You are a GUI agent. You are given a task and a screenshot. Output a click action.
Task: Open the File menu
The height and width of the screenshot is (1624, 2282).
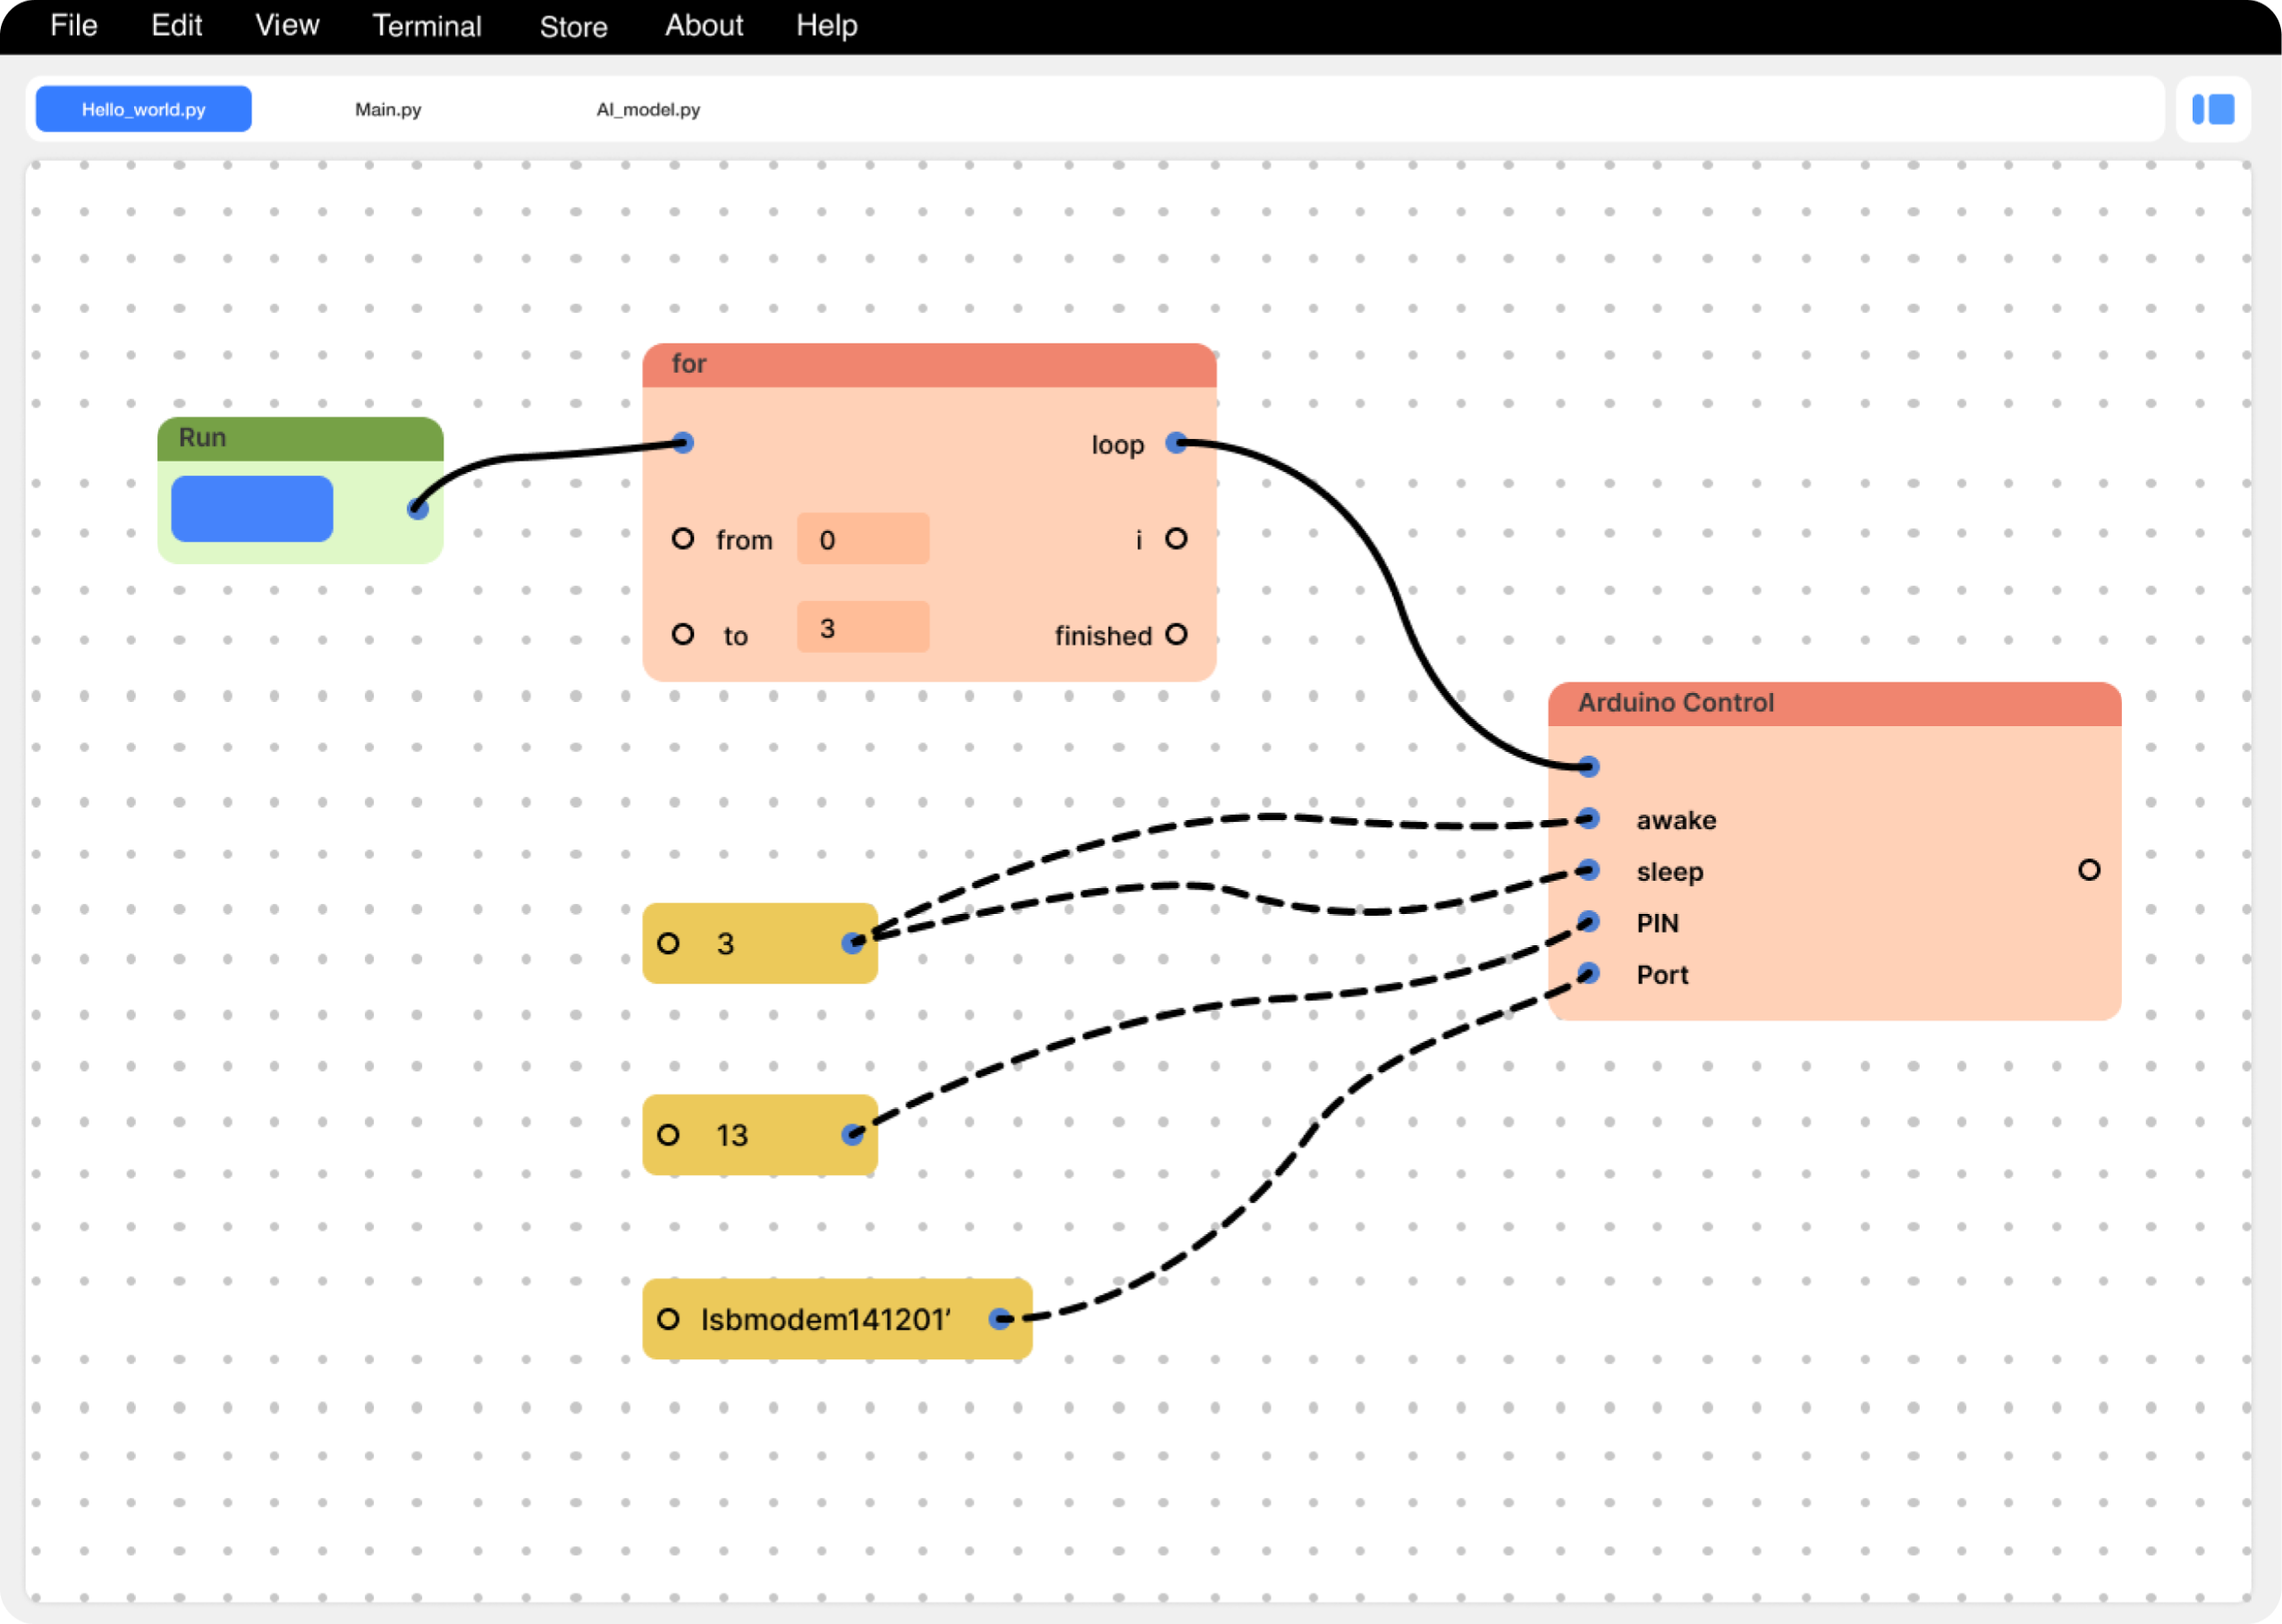pos(74,25)
